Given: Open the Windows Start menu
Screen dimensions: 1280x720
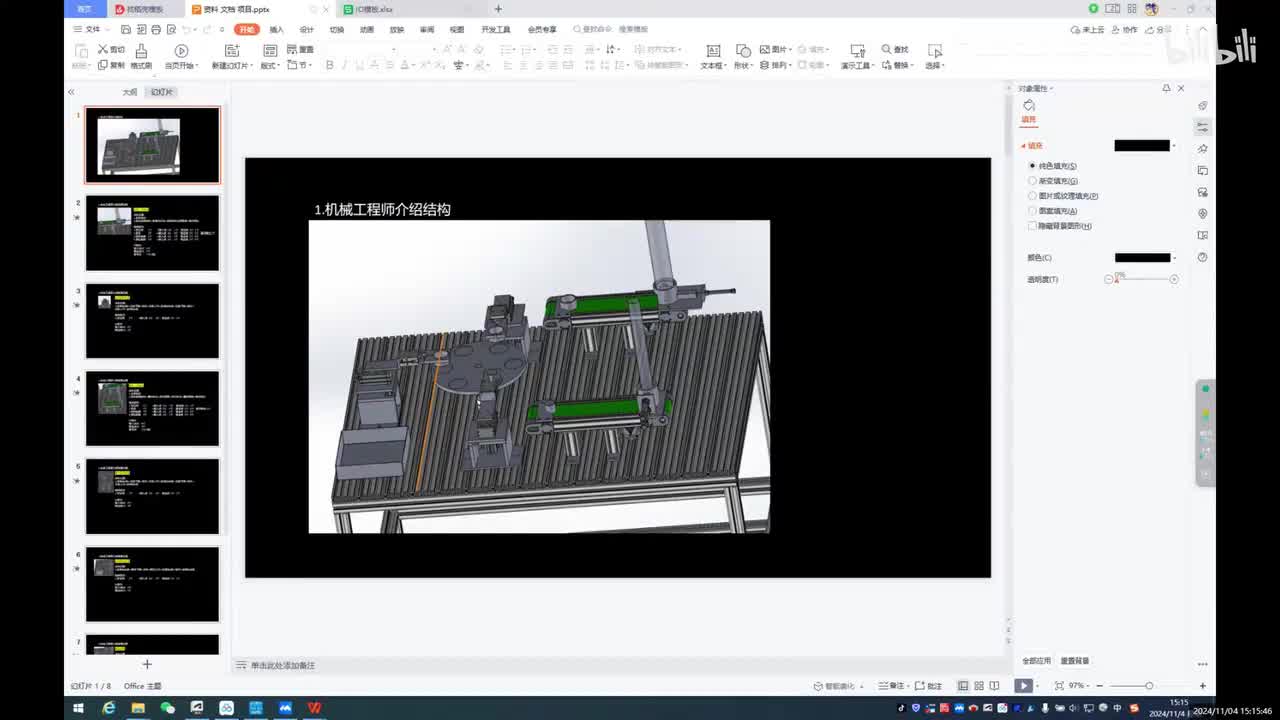Looking at the screenshot, I should tap(78, 708).
